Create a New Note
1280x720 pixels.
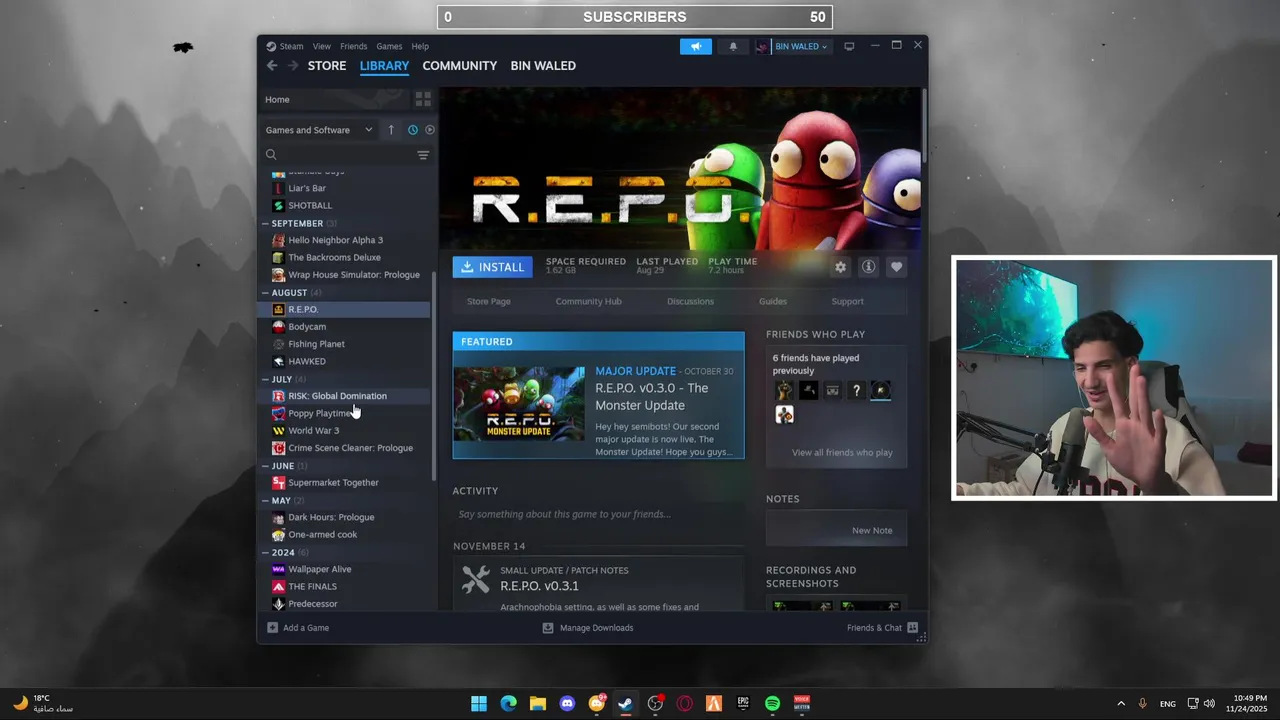coord(872,531)
